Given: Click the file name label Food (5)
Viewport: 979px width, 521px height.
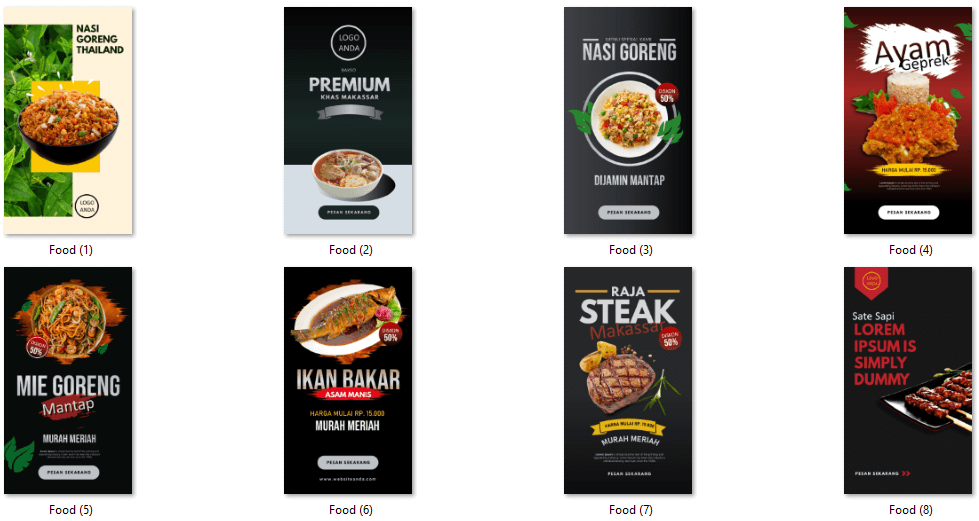Looking at the screenshot, I should (x=71, y=510).
